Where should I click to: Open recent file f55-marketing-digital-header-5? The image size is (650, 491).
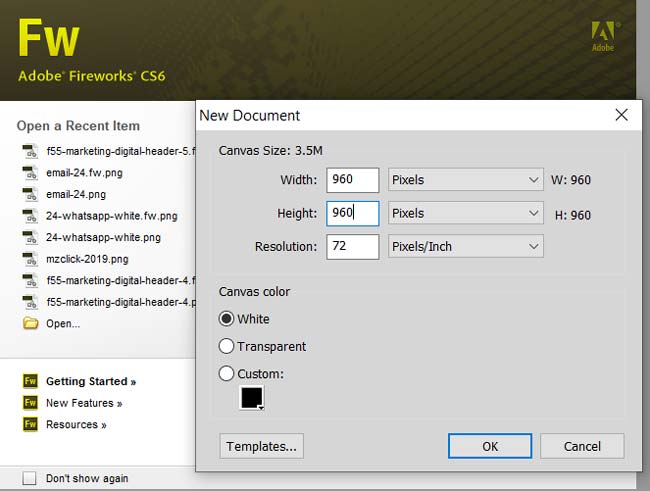pos(121,151)
